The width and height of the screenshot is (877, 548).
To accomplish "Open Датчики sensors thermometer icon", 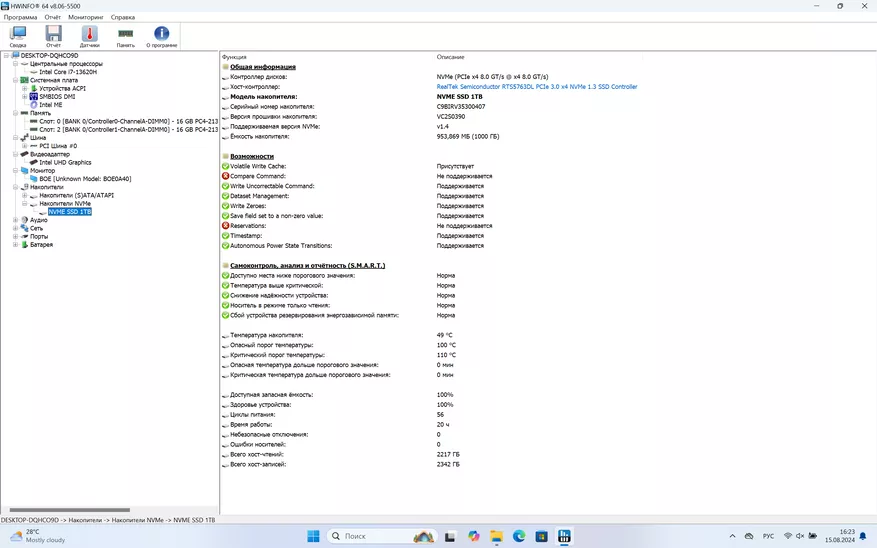I will pyautogui.click(x=89, y=36).
